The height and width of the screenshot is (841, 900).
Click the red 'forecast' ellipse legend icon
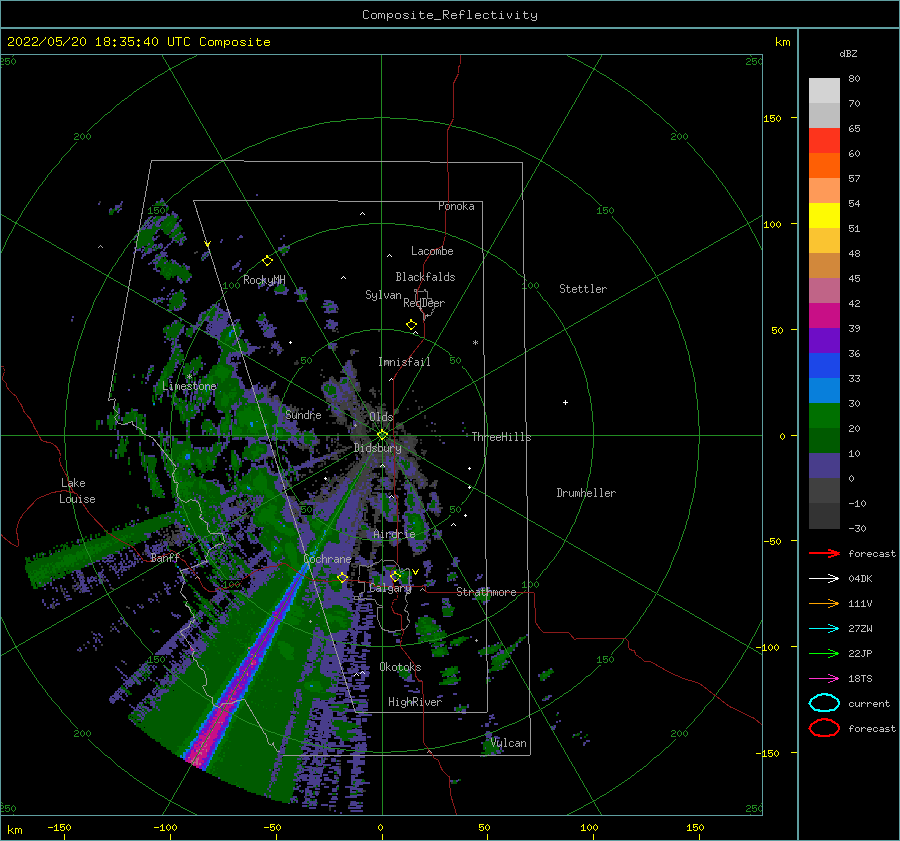824,728
